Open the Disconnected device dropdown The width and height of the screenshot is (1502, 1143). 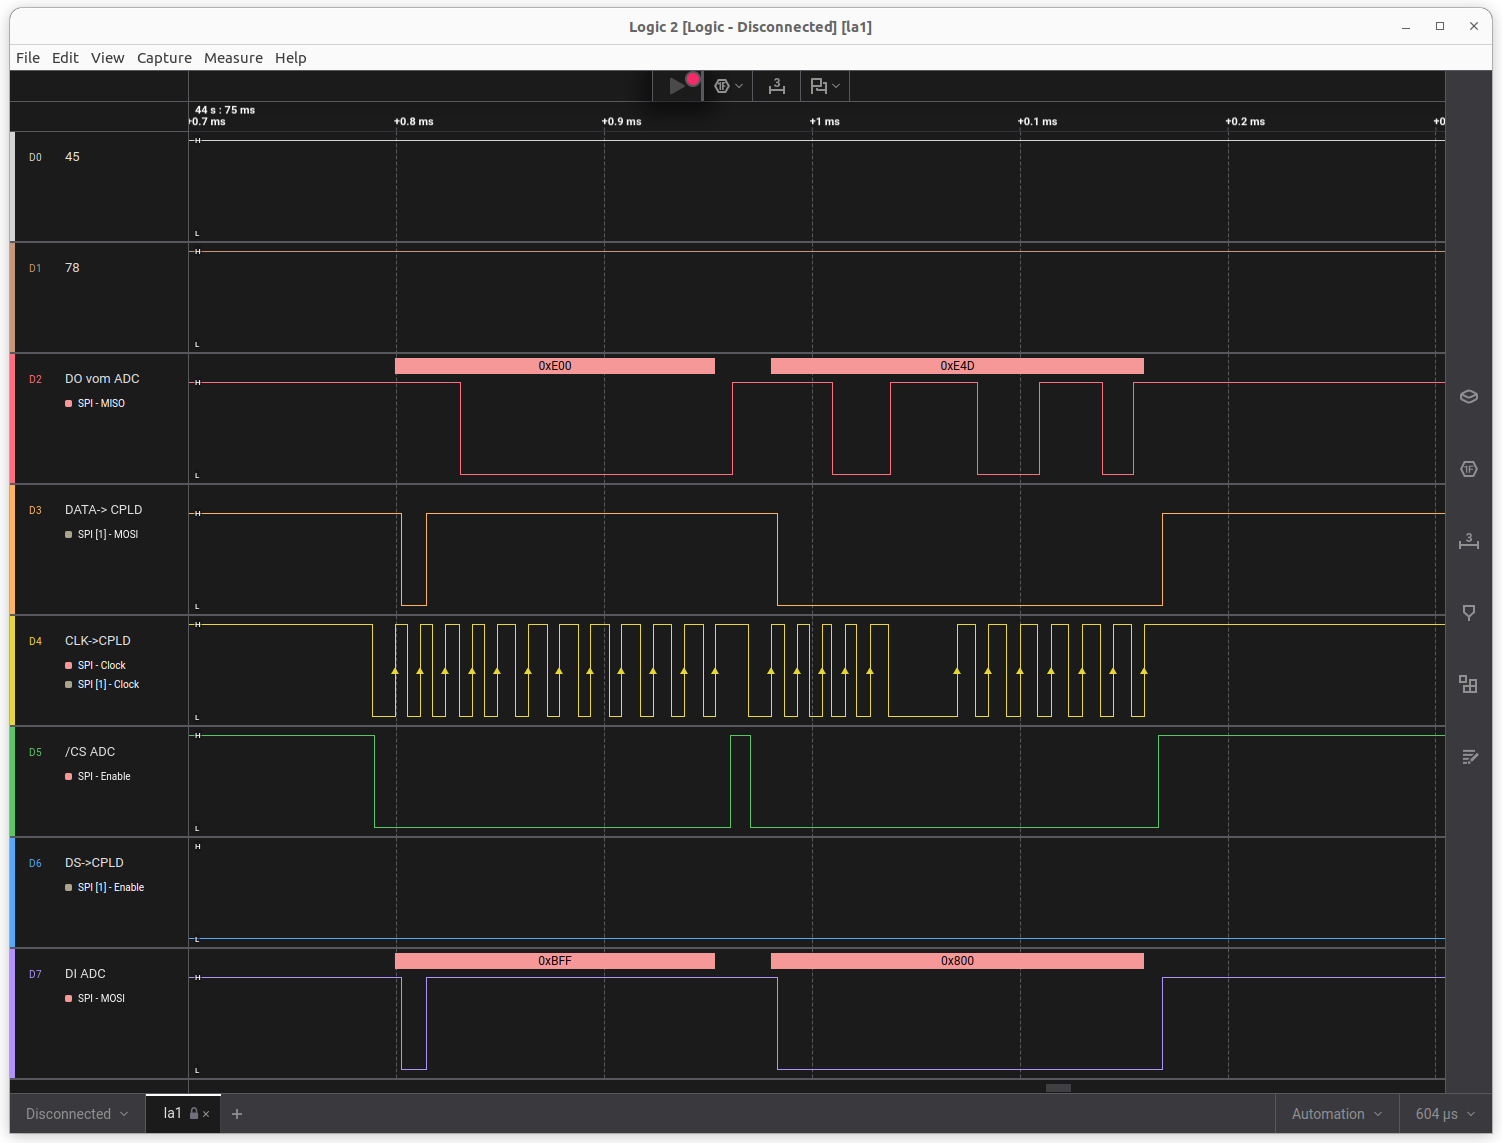click(x=77, y=1114)
